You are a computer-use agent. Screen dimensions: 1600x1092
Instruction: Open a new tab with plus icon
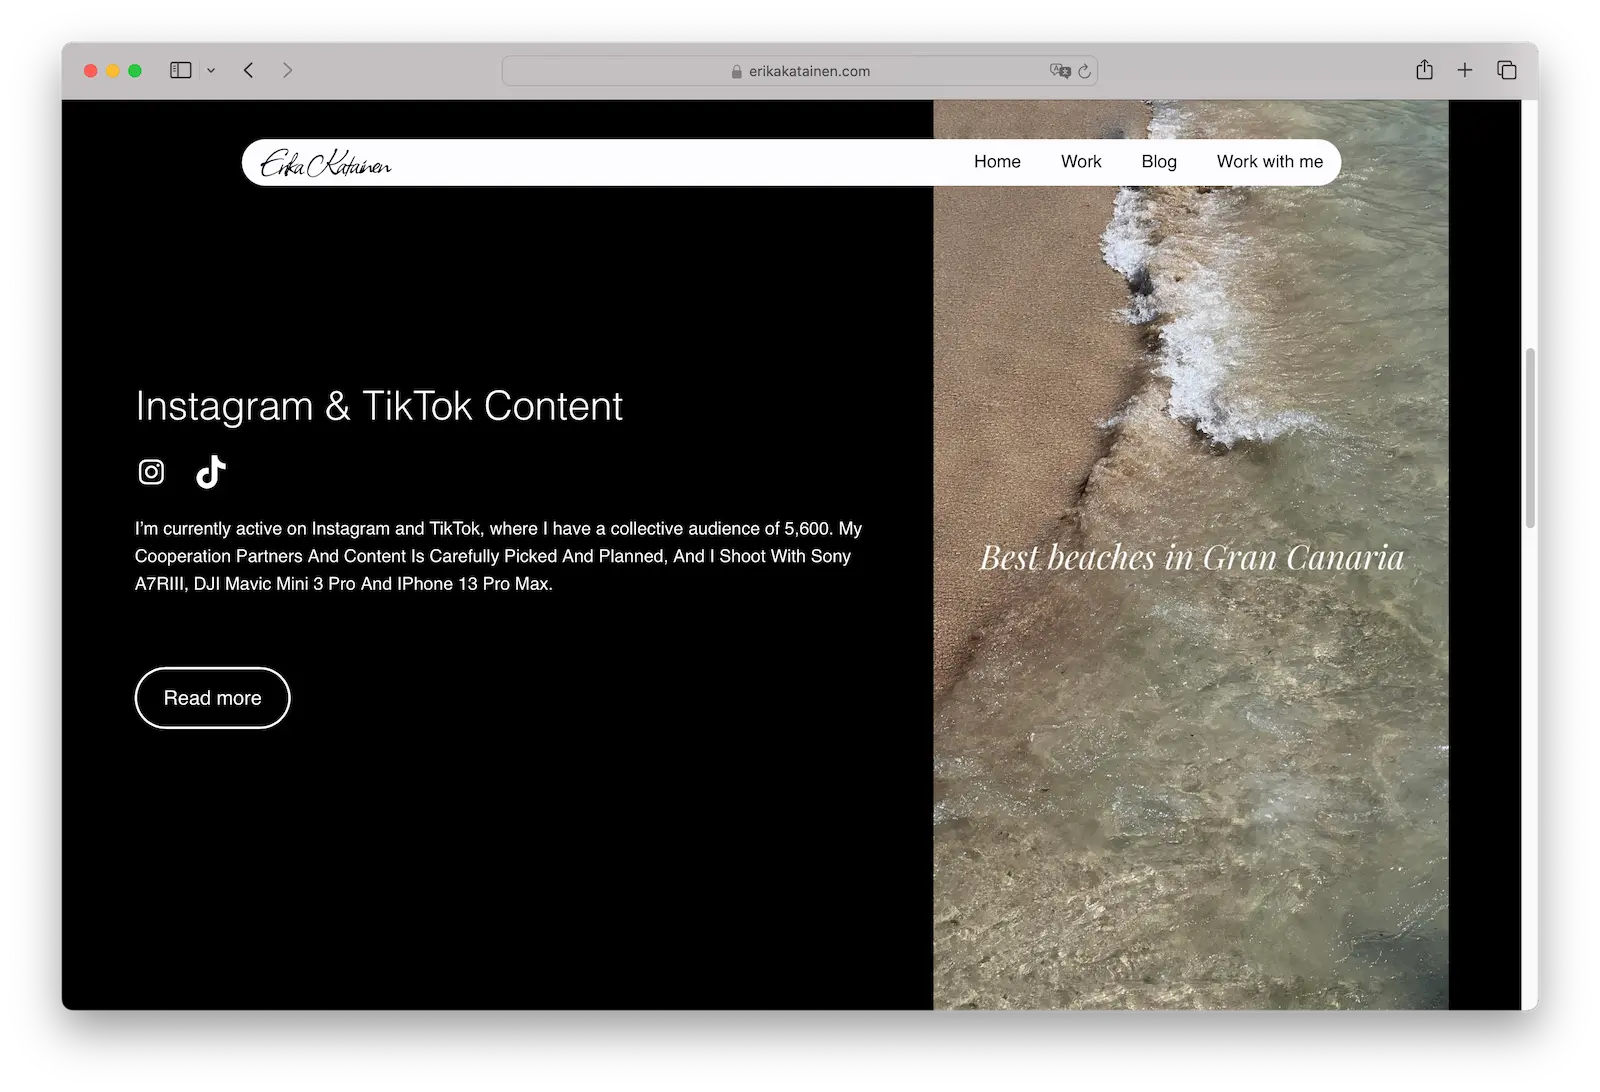click(x=1464, y=70)
